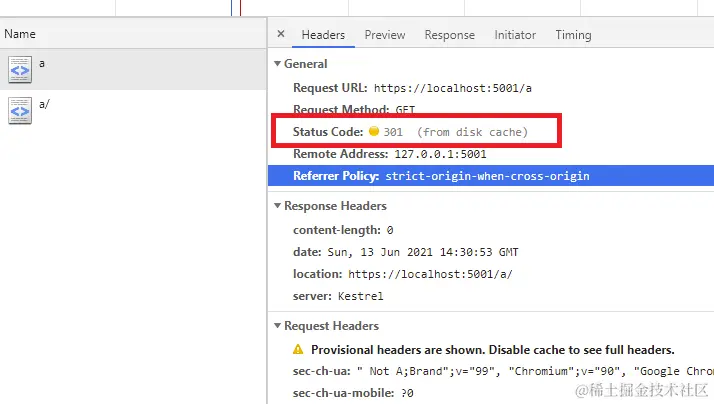Open the Timing tab

pos(573,35)
